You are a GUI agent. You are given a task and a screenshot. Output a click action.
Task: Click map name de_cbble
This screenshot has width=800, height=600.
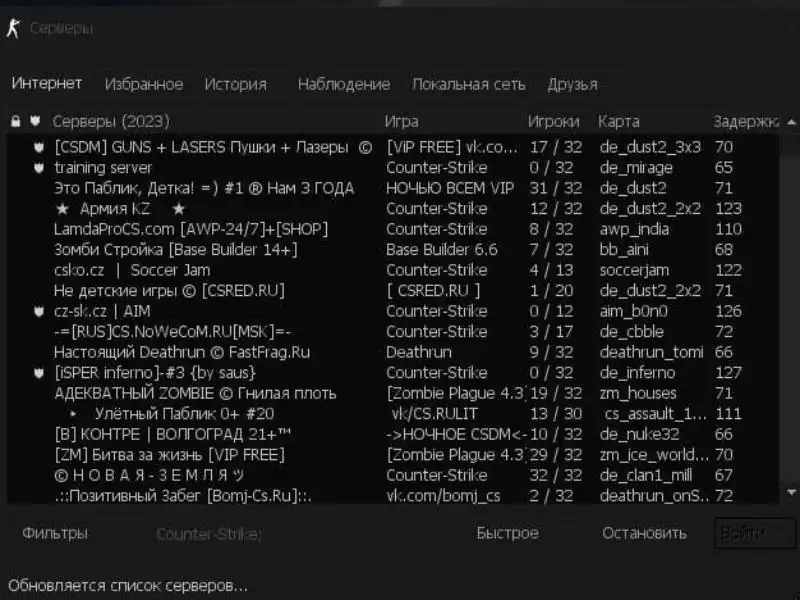pos(632,332)
